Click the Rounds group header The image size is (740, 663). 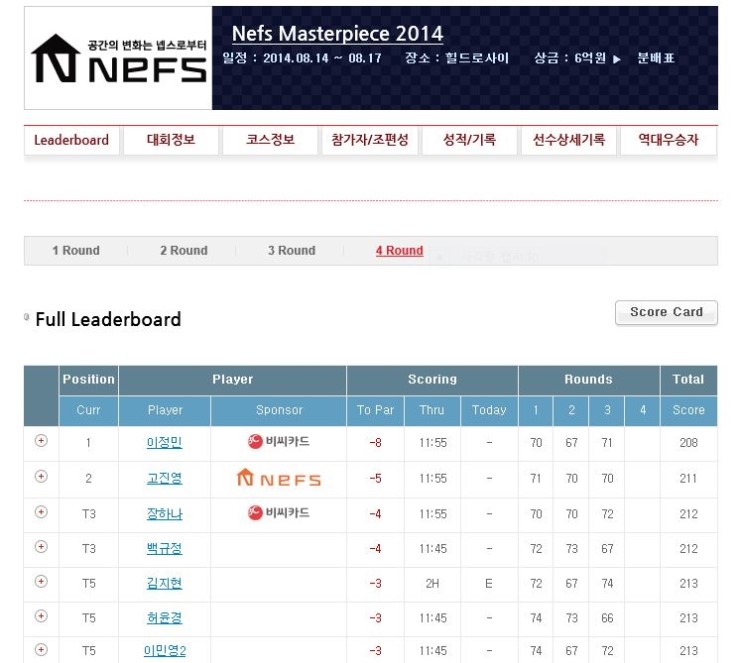(589, 379)
